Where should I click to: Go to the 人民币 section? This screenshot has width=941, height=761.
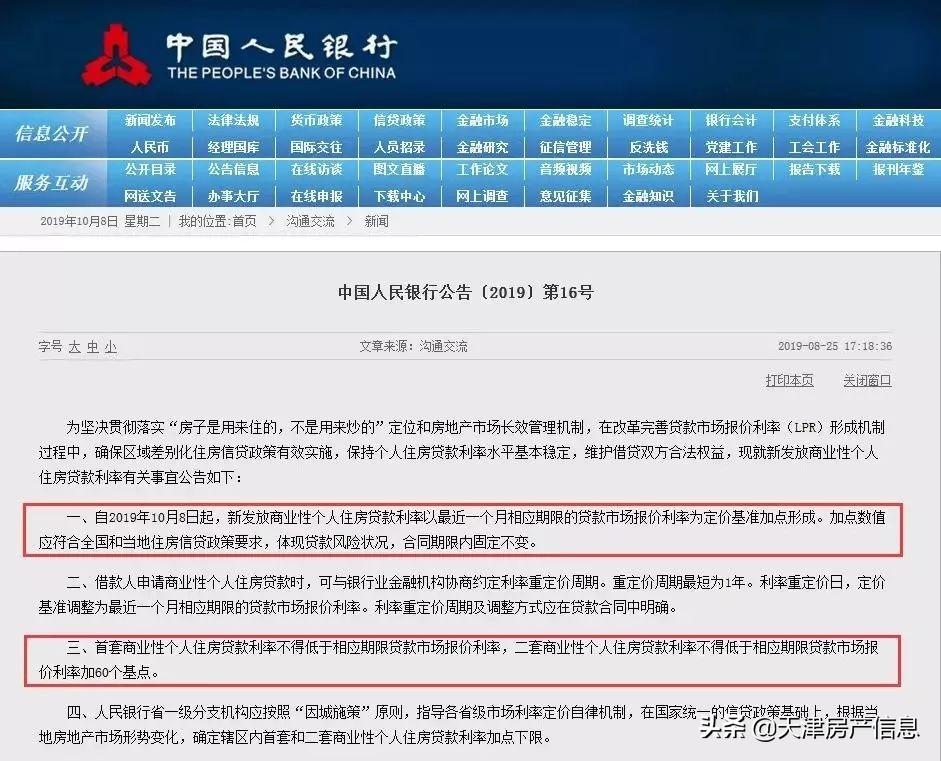(x=150, y=147)
